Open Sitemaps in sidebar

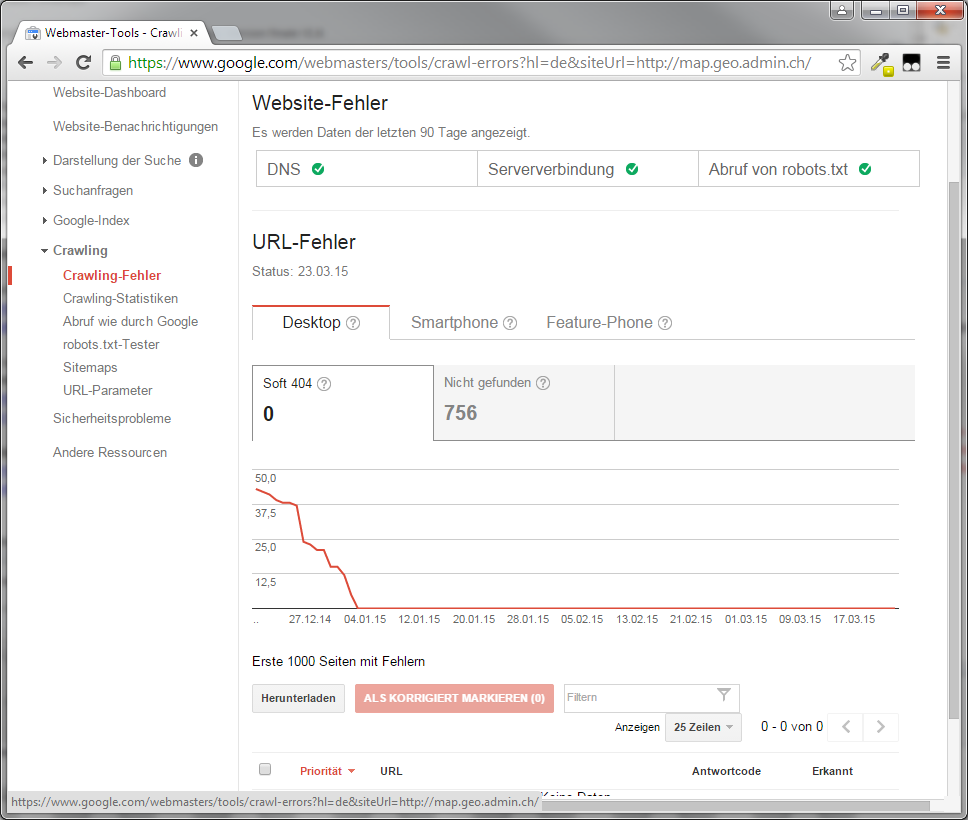pyautogui.click(x=90, y=367)
